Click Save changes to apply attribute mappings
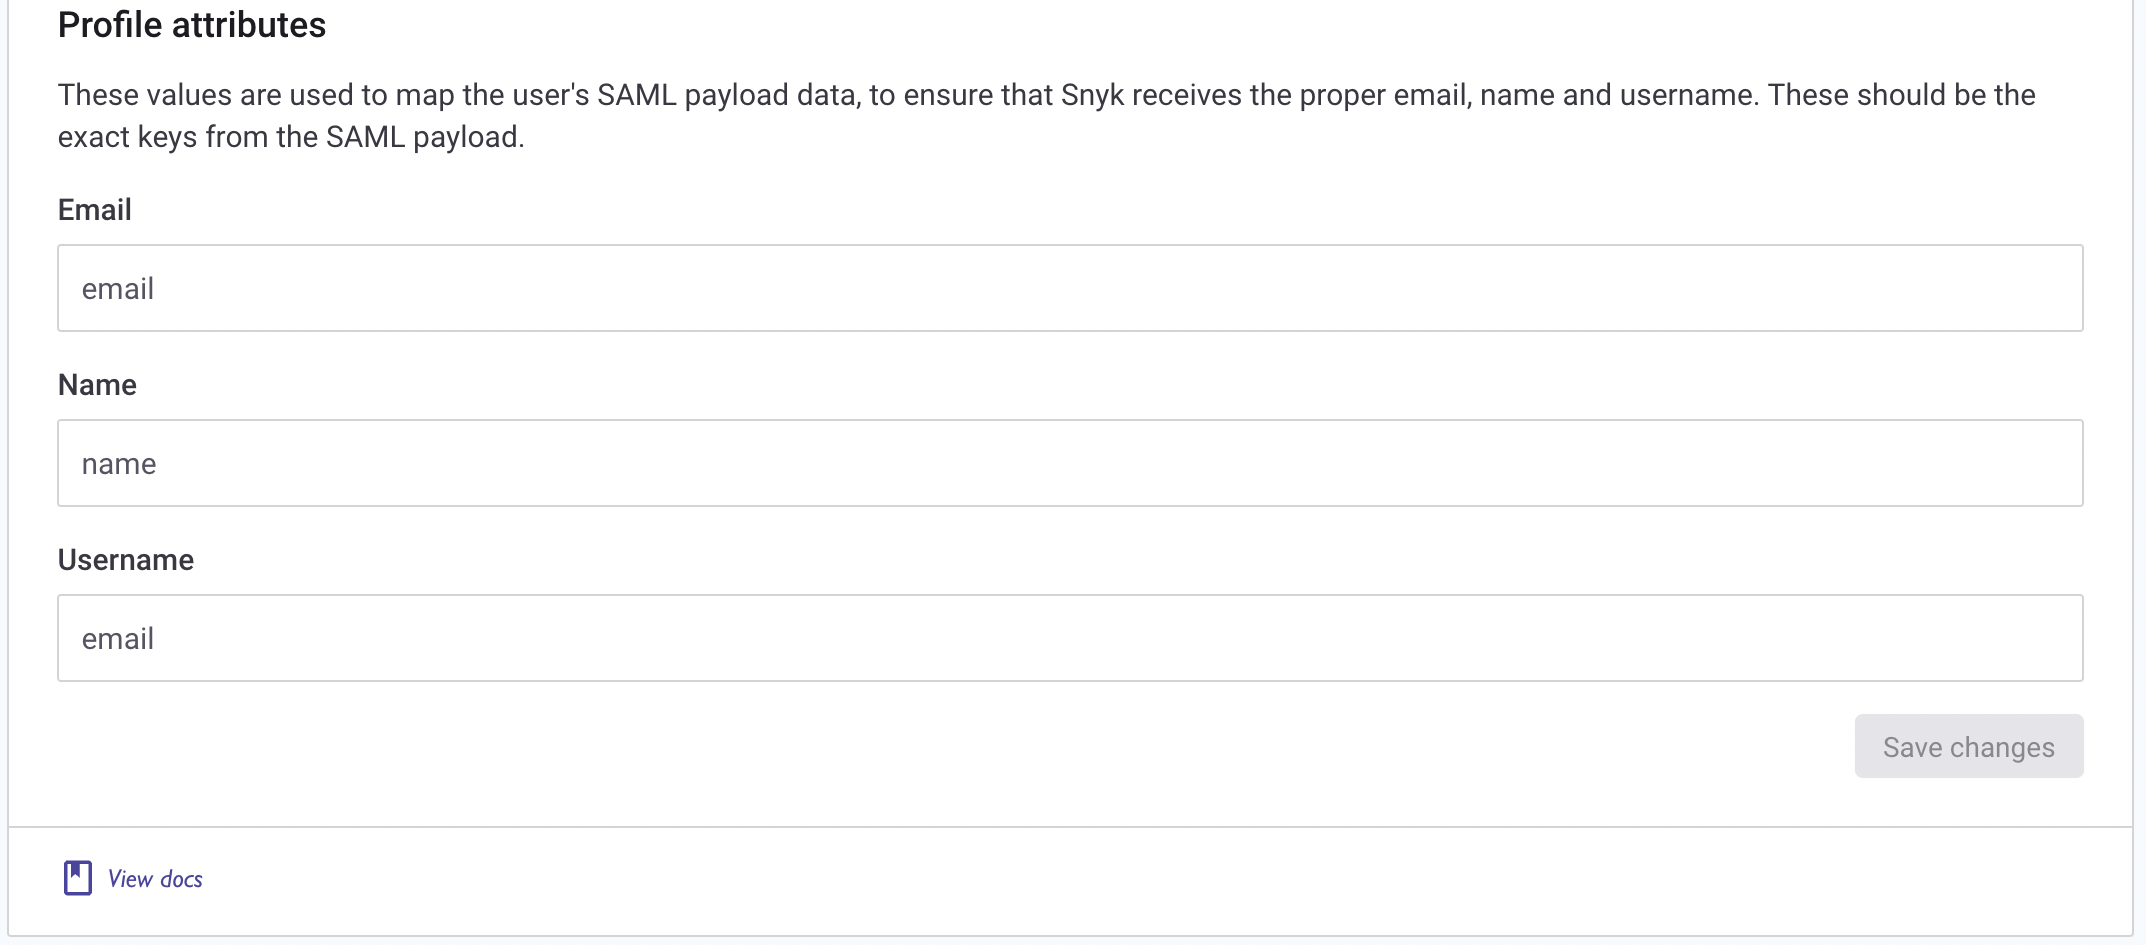The image size is (2146, 945). (1968, 746)
